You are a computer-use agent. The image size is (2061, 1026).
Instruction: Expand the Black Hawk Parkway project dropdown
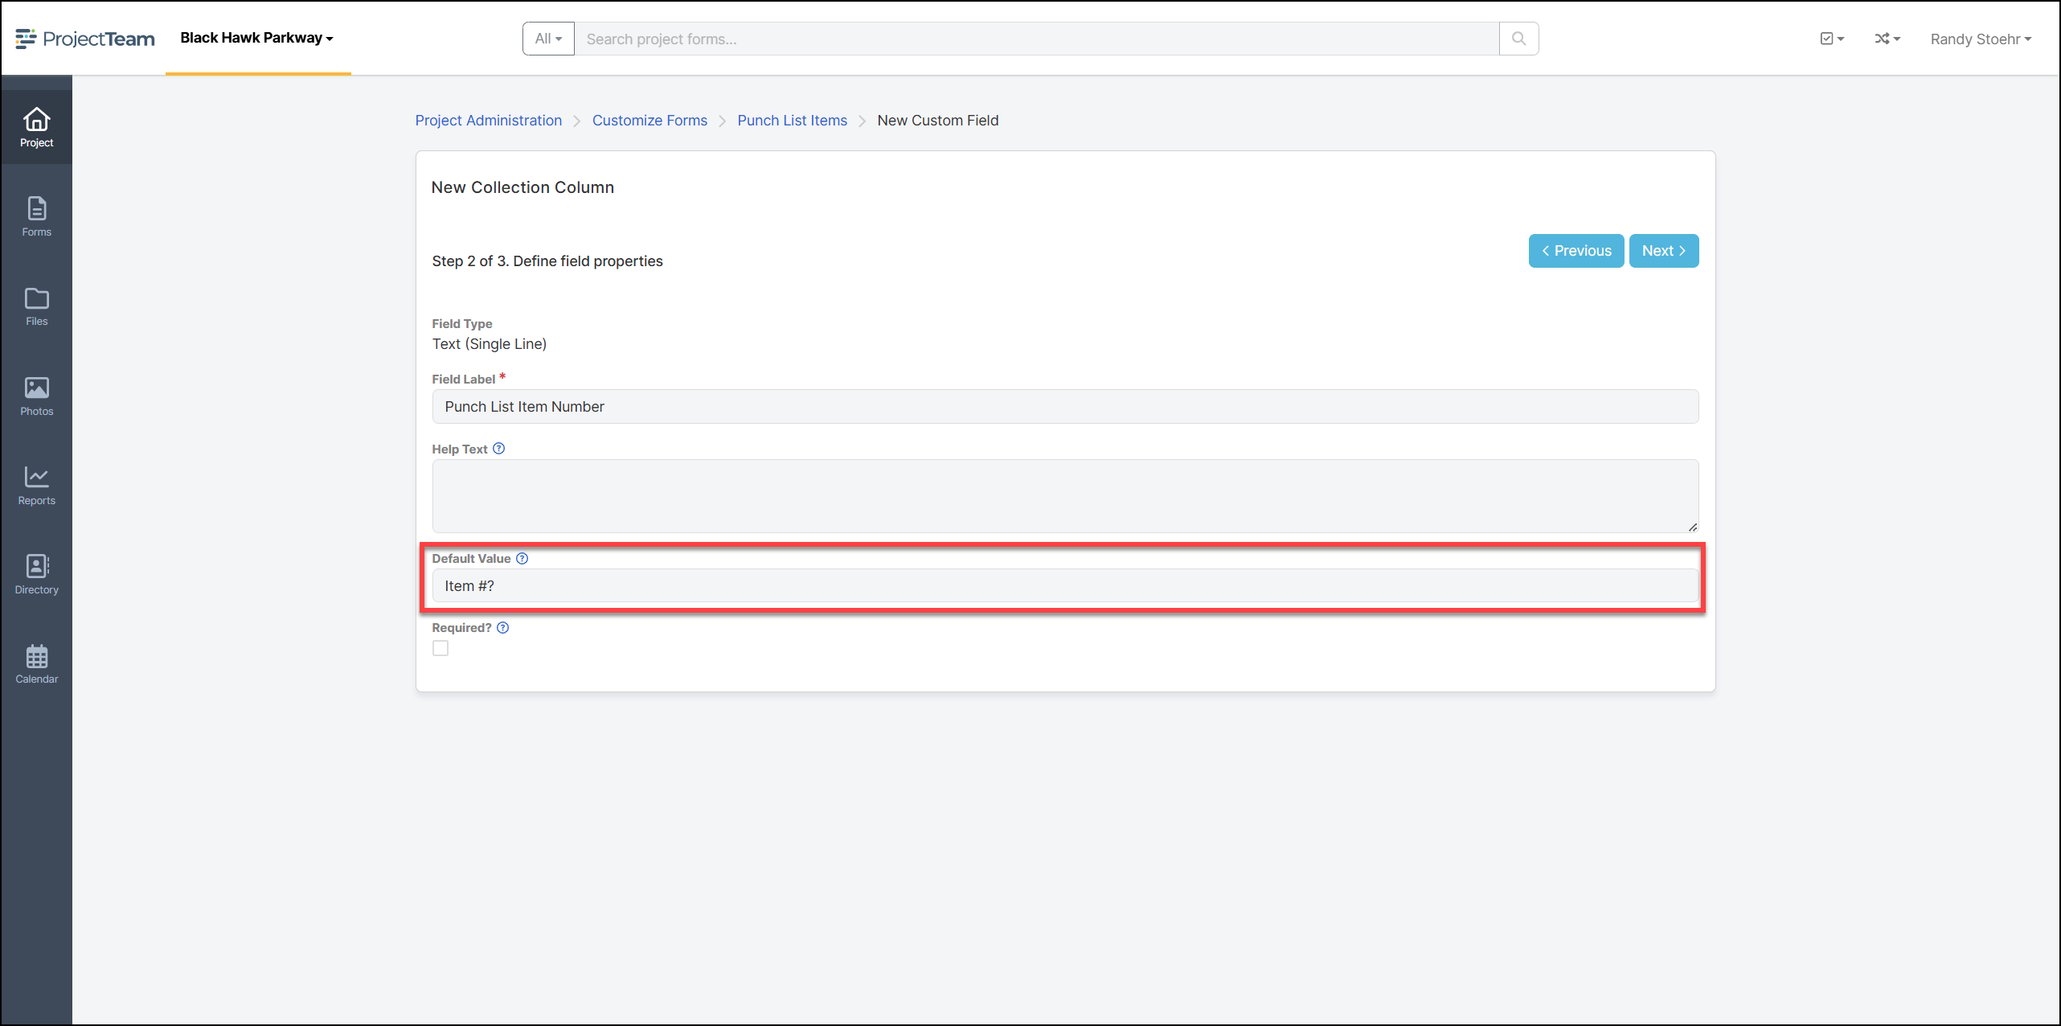pos(257,38)
